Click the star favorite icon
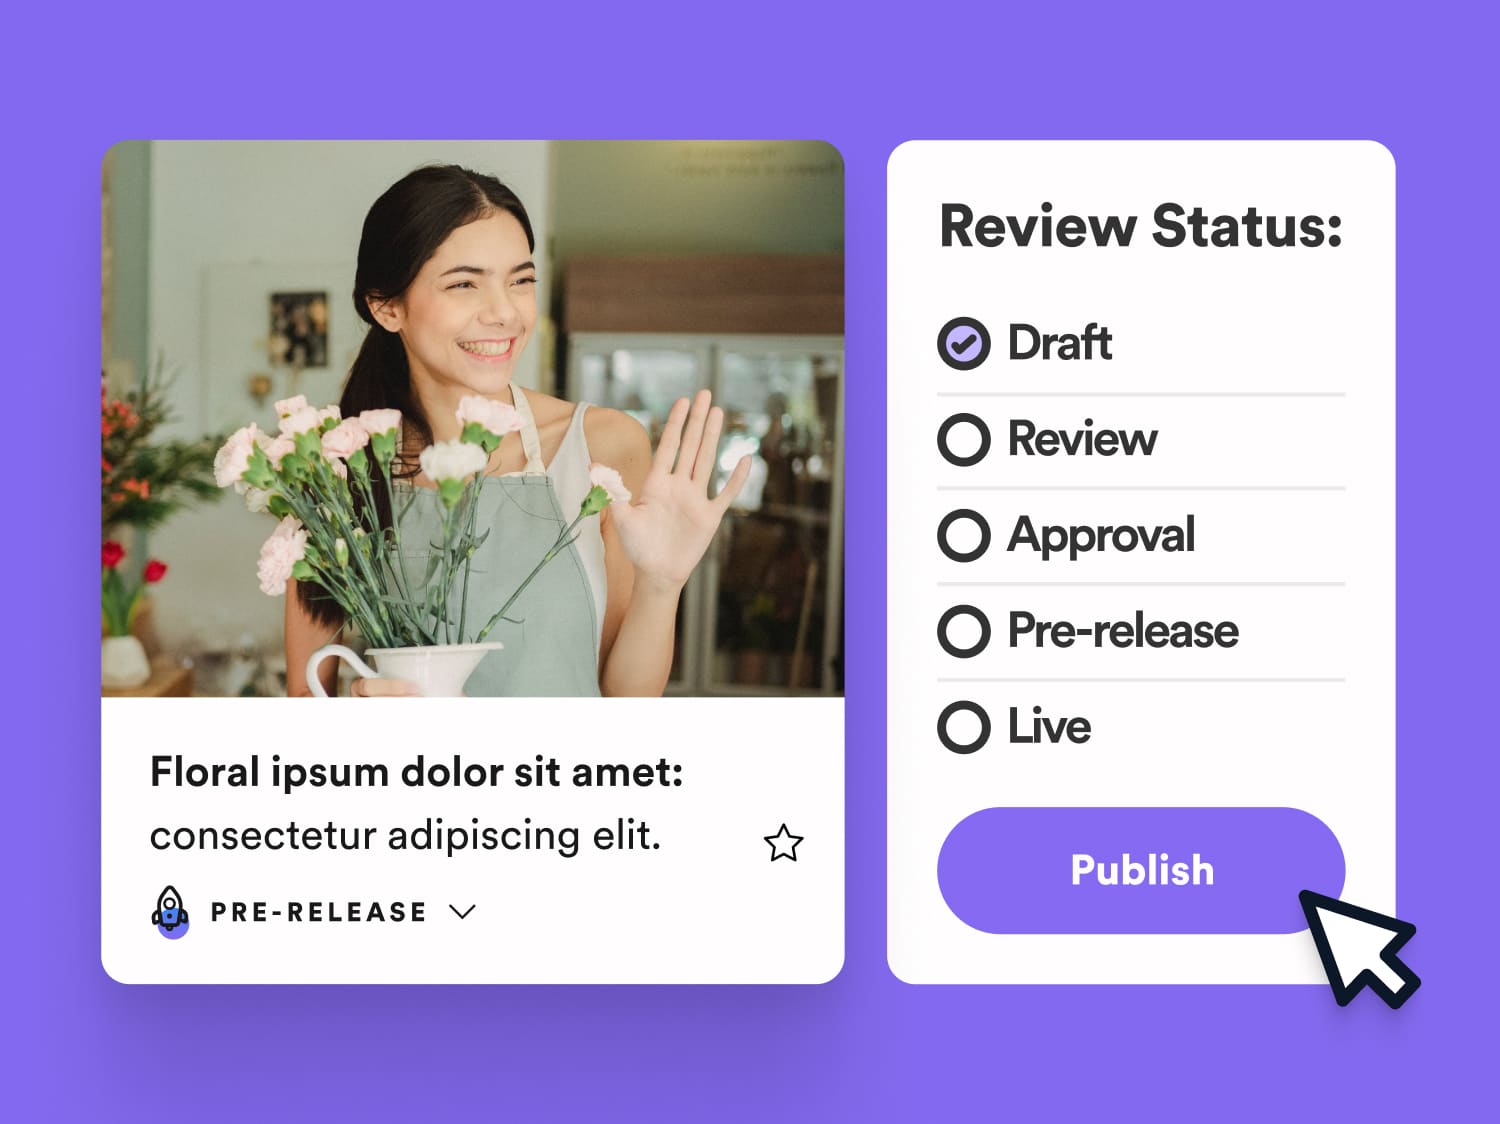 click(783, 843)
